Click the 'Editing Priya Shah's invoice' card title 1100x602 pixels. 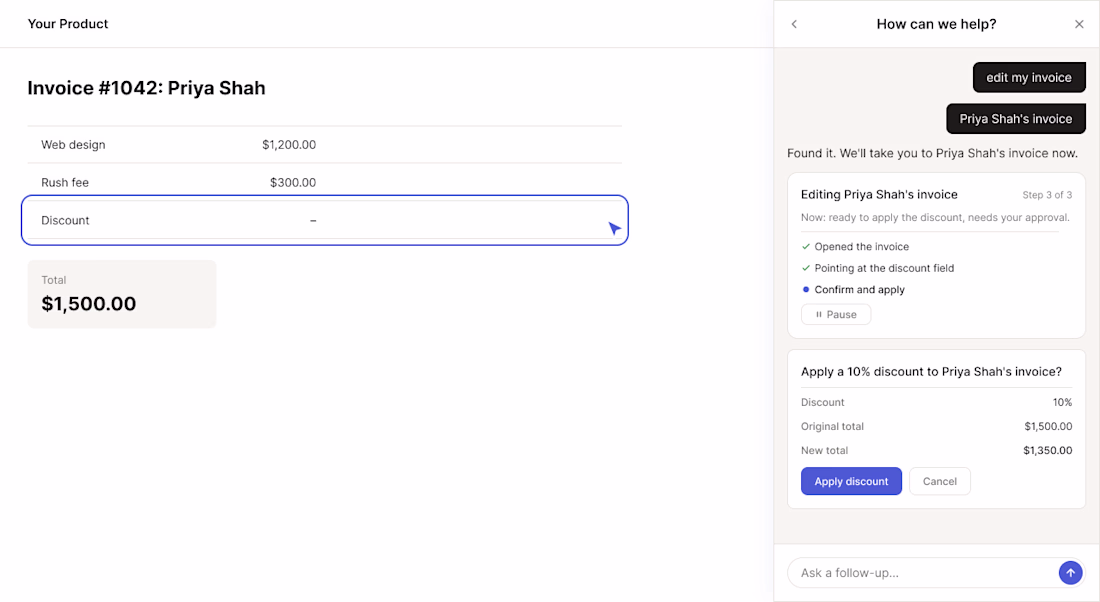[x=879, y=194]
